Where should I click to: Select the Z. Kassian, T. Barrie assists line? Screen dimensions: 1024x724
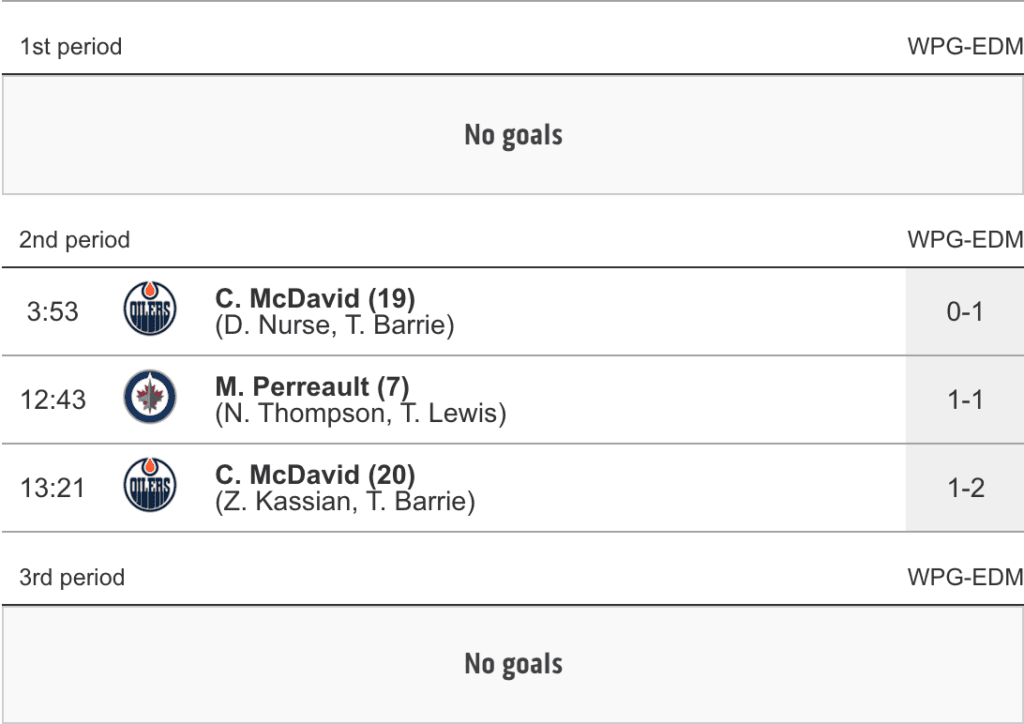345,501
